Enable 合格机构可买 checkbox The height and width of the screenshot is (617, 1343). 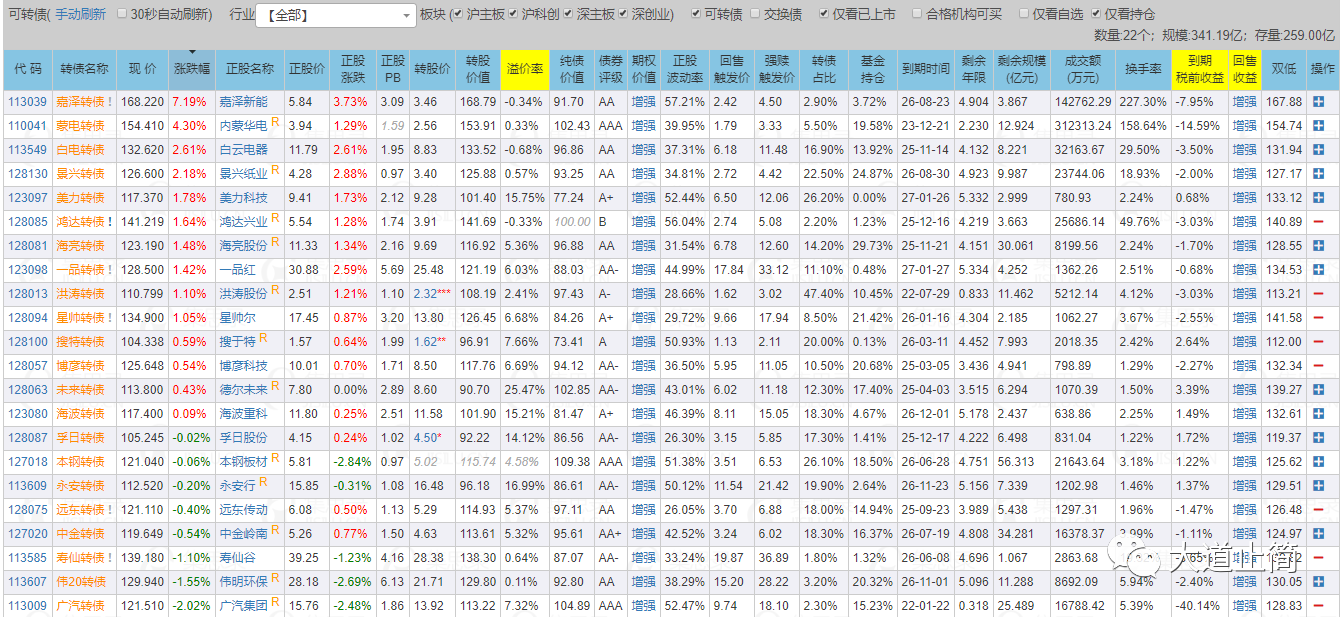pos(916,15)
